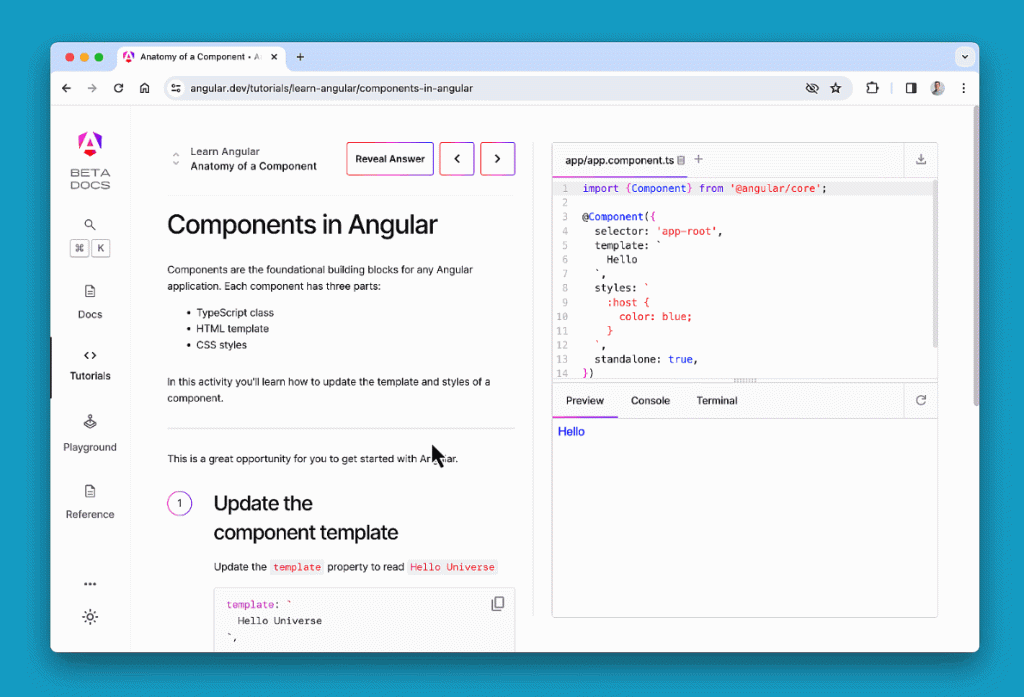Viewport: 1024px width, 697px height.
Task: Click the 'Update the component template' heading
Action: pyautogui.click(x=306, y=518)
